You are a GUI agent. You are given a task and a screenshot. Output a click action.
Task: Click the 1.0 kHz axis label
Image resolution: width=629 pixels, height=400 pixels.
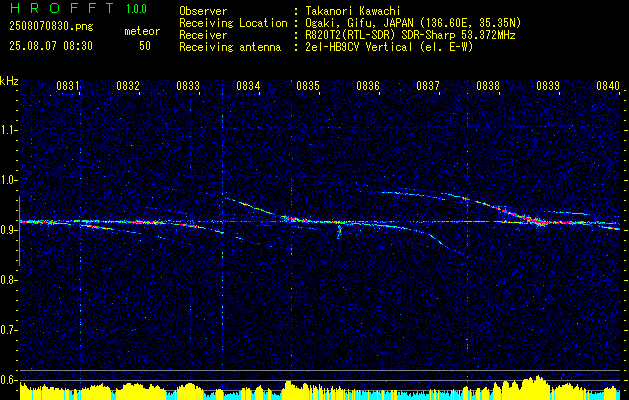tap(8, 180)
